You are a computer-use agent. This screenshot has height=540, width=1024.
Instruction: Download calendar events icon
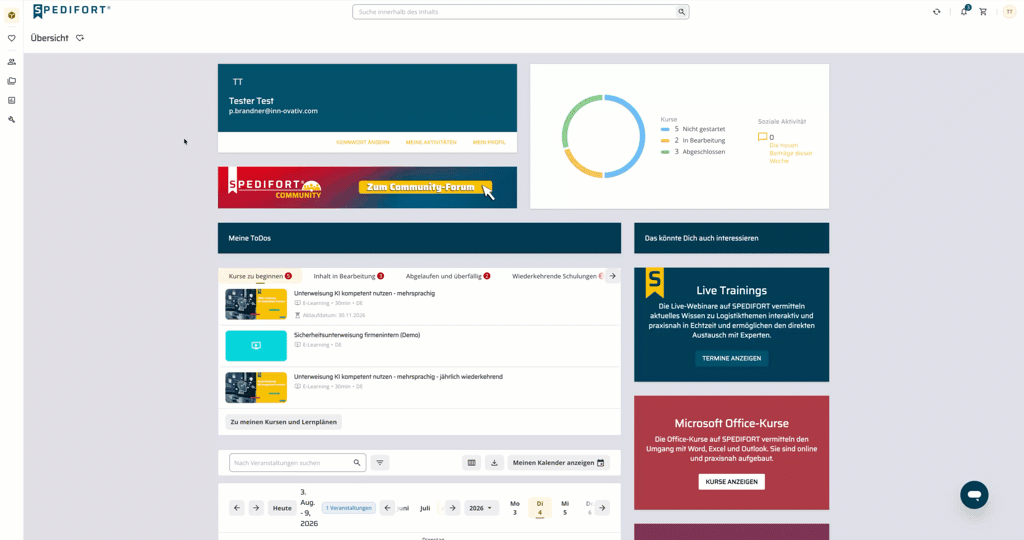coord(494,462)
